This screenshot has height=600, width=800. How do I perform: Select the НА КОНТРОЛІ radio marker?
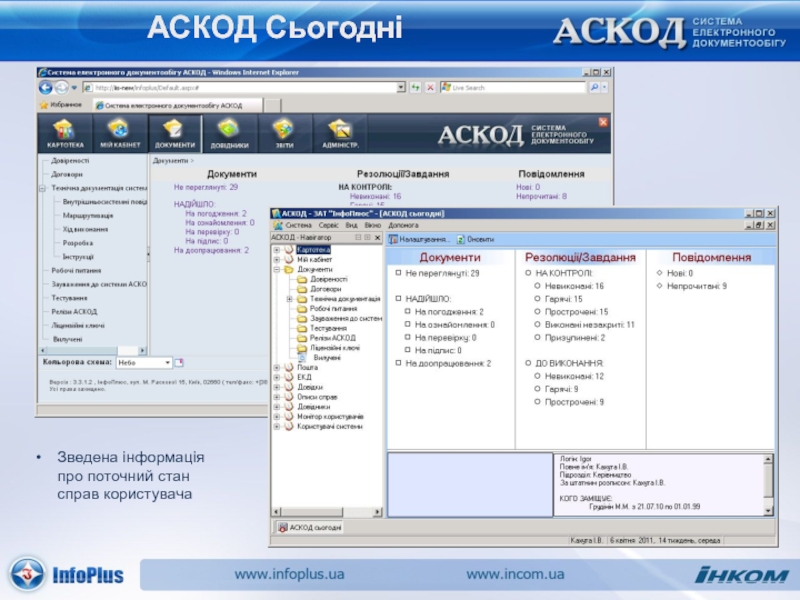tap(528, 273)
